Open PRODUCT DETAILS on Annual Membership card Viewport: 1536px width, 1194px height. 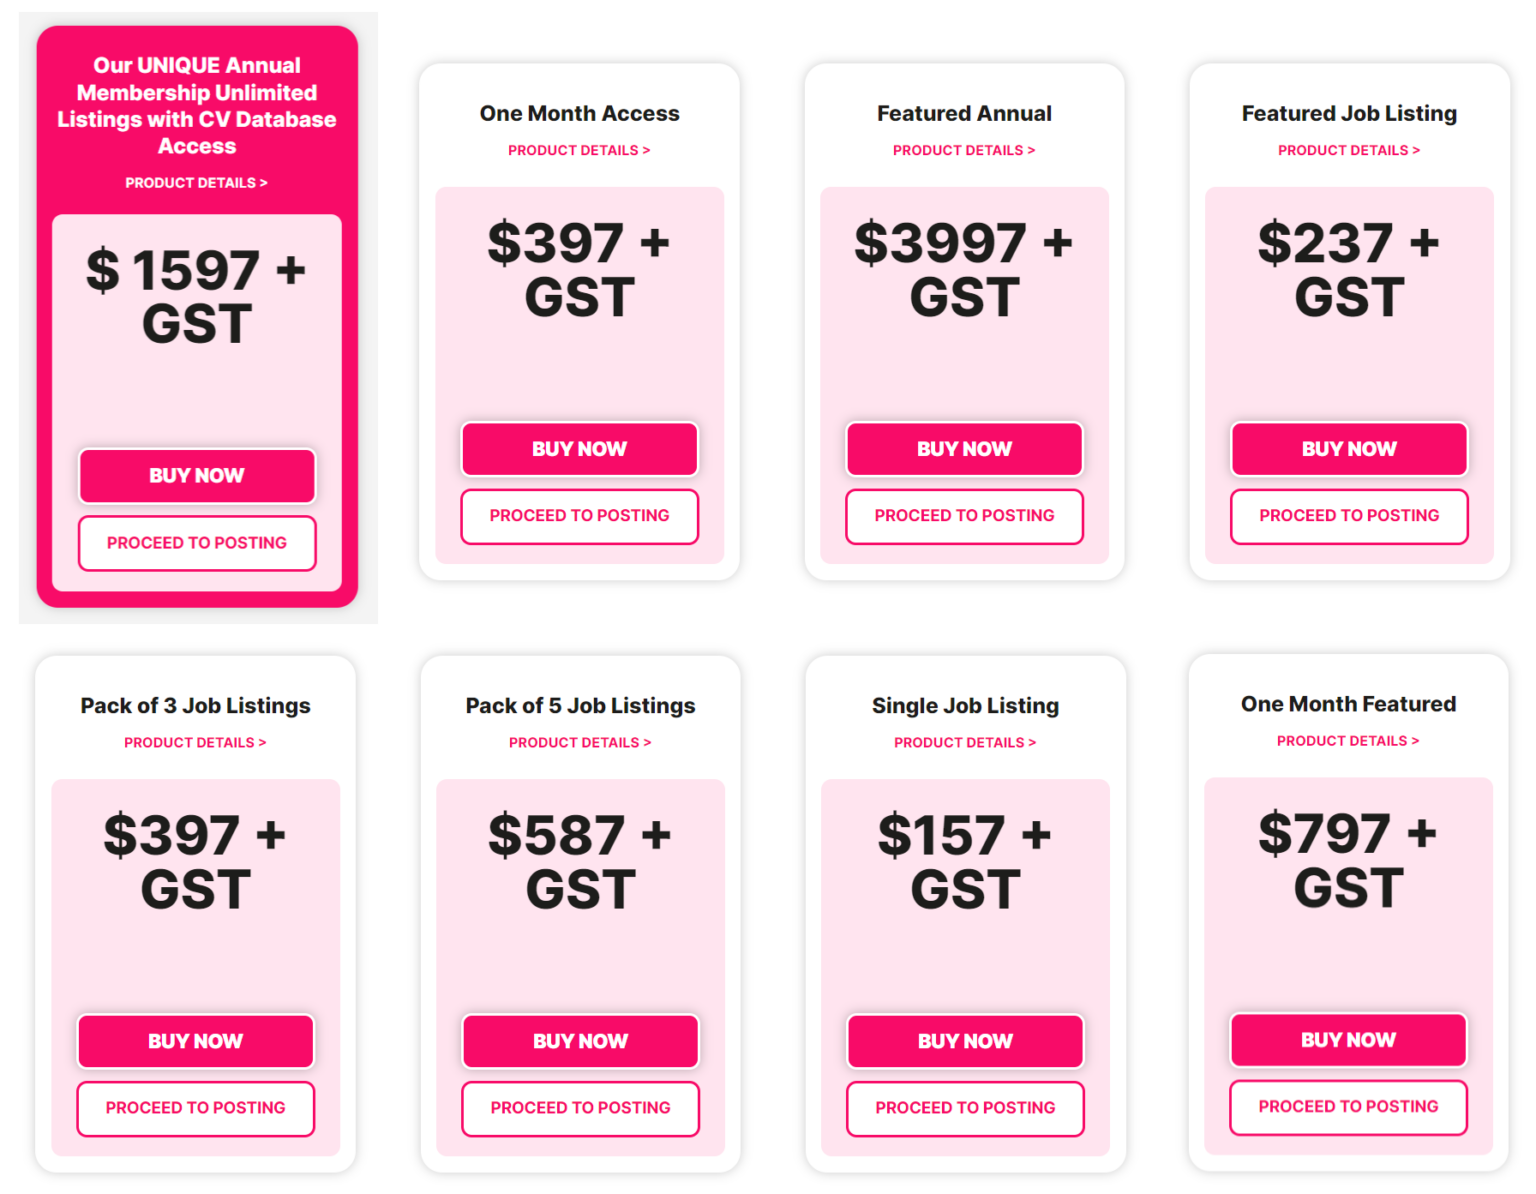pyautogui.click(x=196, y=182)
